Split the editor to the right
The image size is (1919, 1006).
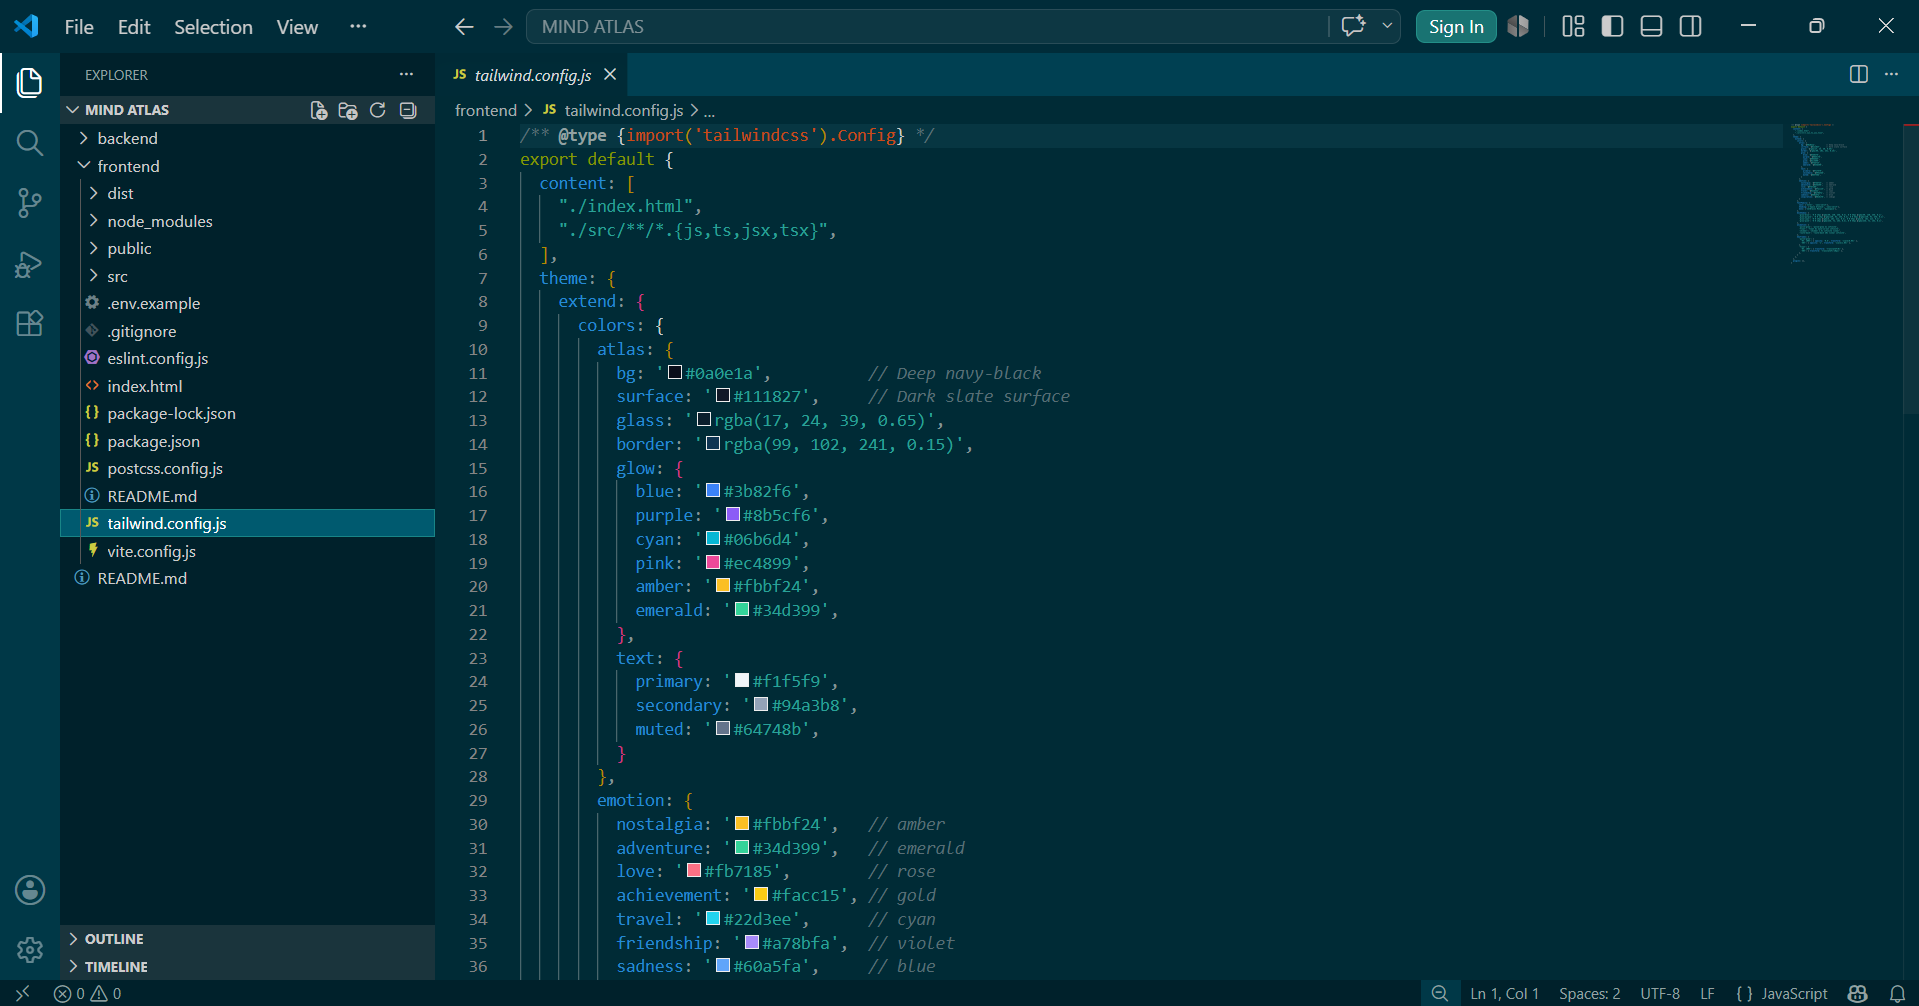coord(1859,74)
